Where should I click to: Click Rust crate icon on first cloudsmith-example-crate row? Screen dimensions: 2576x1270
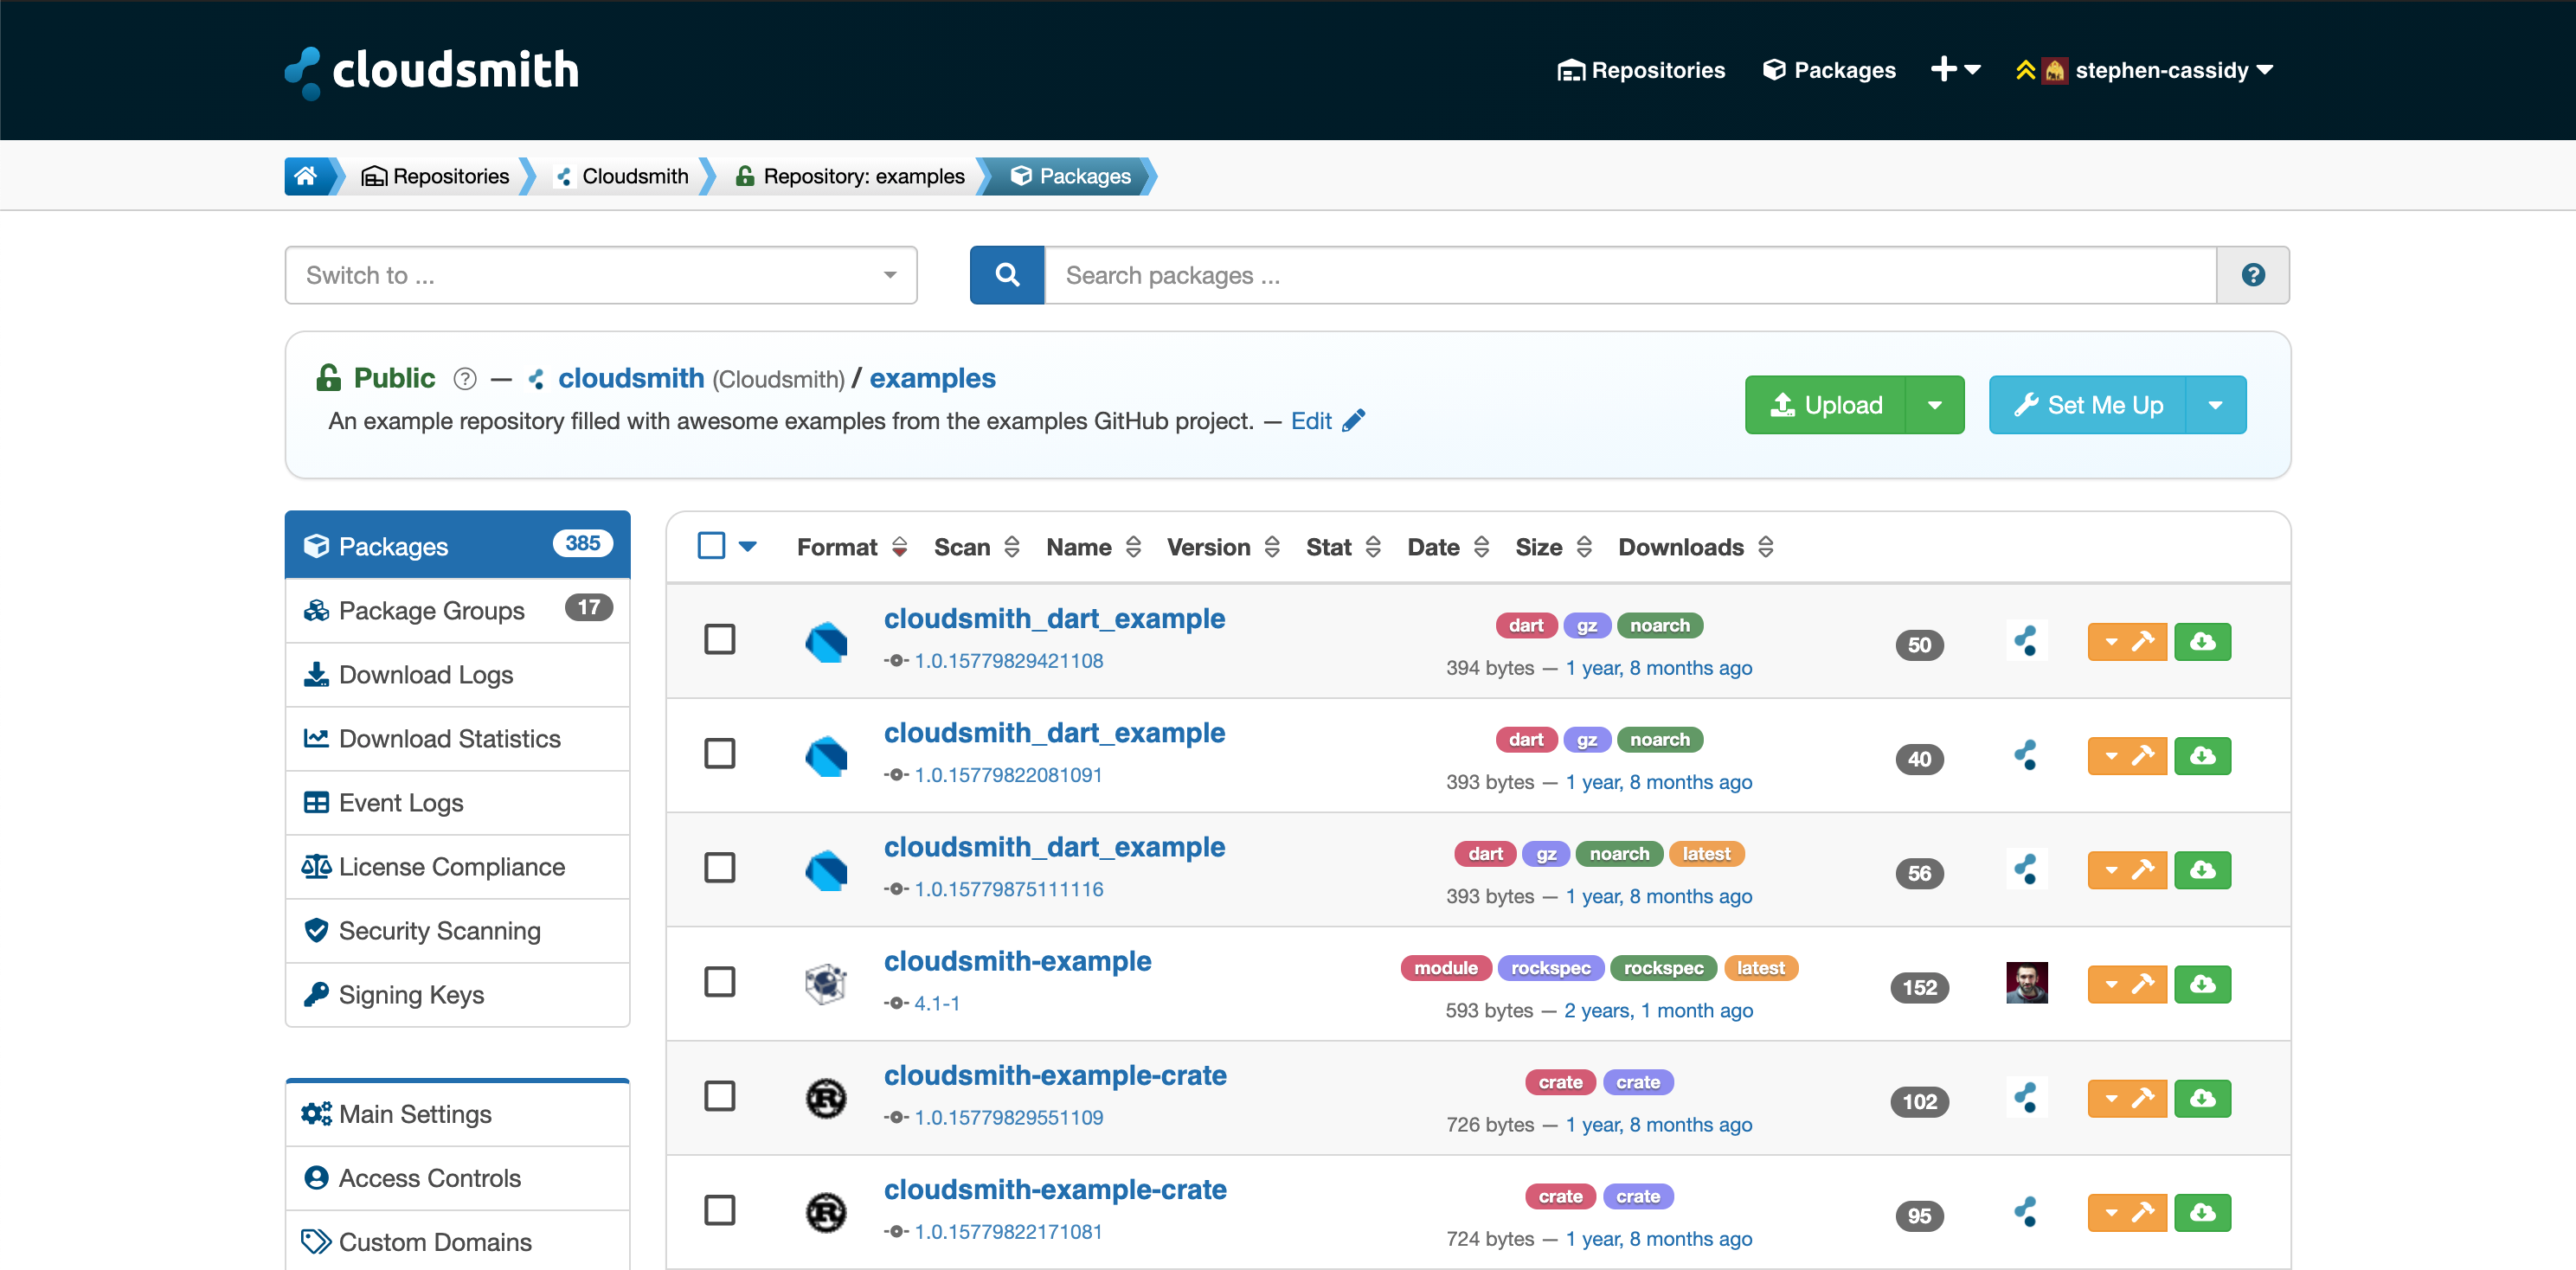826,1098
